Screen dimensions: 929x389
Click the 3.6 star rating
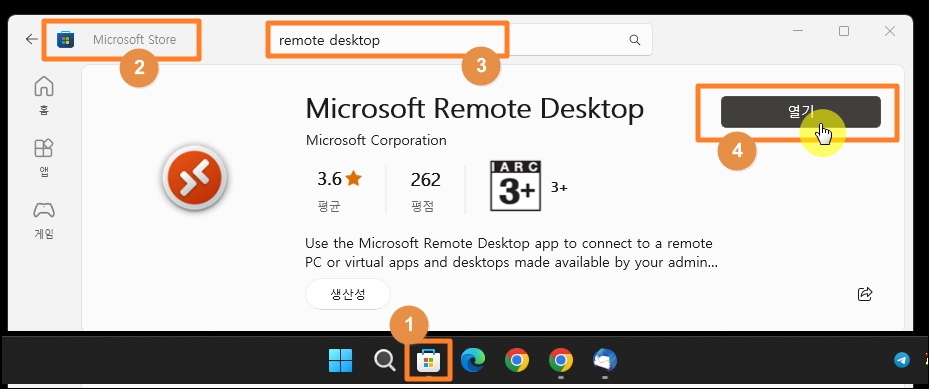(339, 178)
